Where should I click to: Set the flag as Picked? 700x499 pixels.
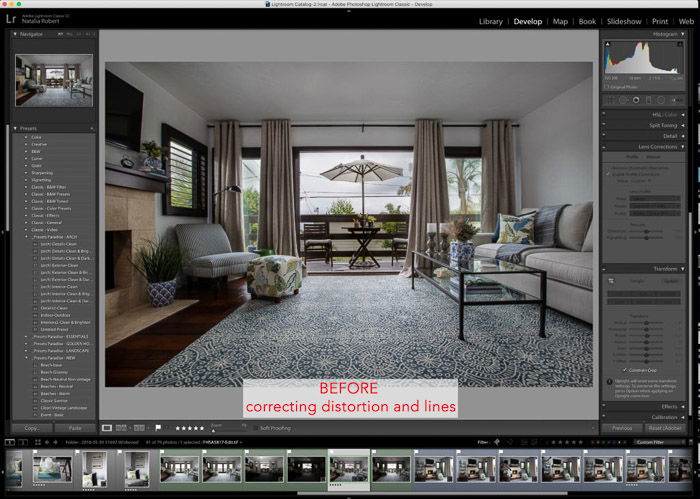158,428
